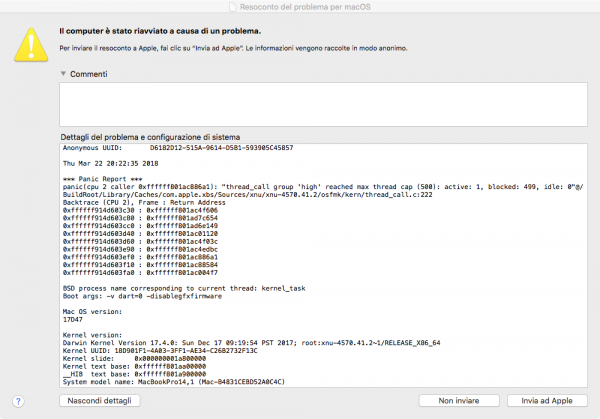This screenshot has width=600, height=419.
Task: Click the Per inviare il resoconto instruction text
Action: coord(233,48)
